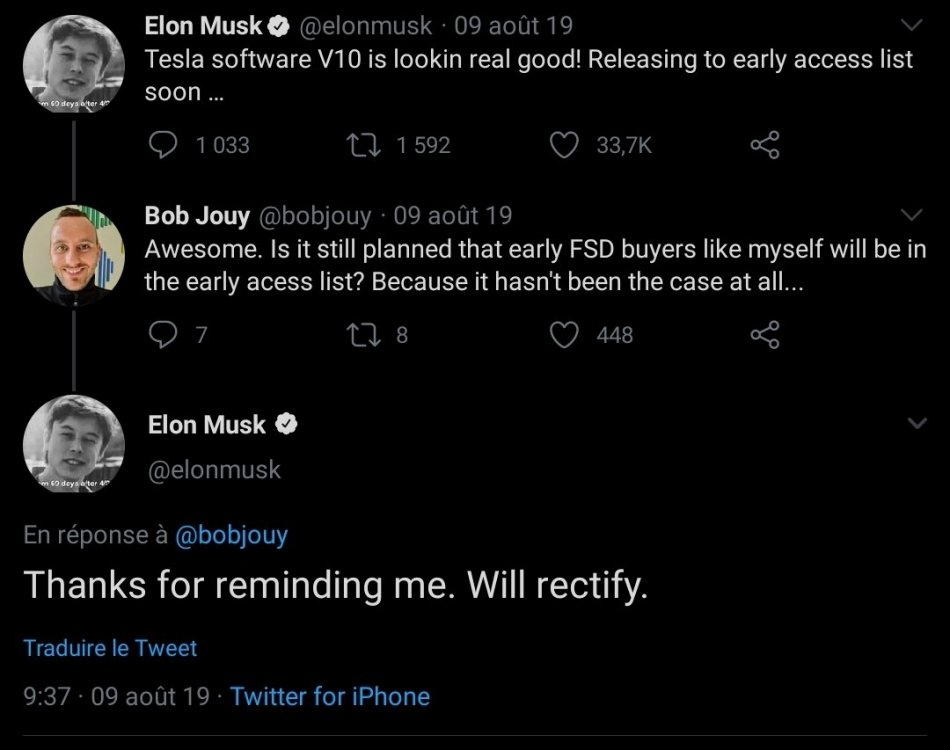Open Elon Musk's avatar on the top tweet
This screenshot has width=950, height=750.
point(73,62)
